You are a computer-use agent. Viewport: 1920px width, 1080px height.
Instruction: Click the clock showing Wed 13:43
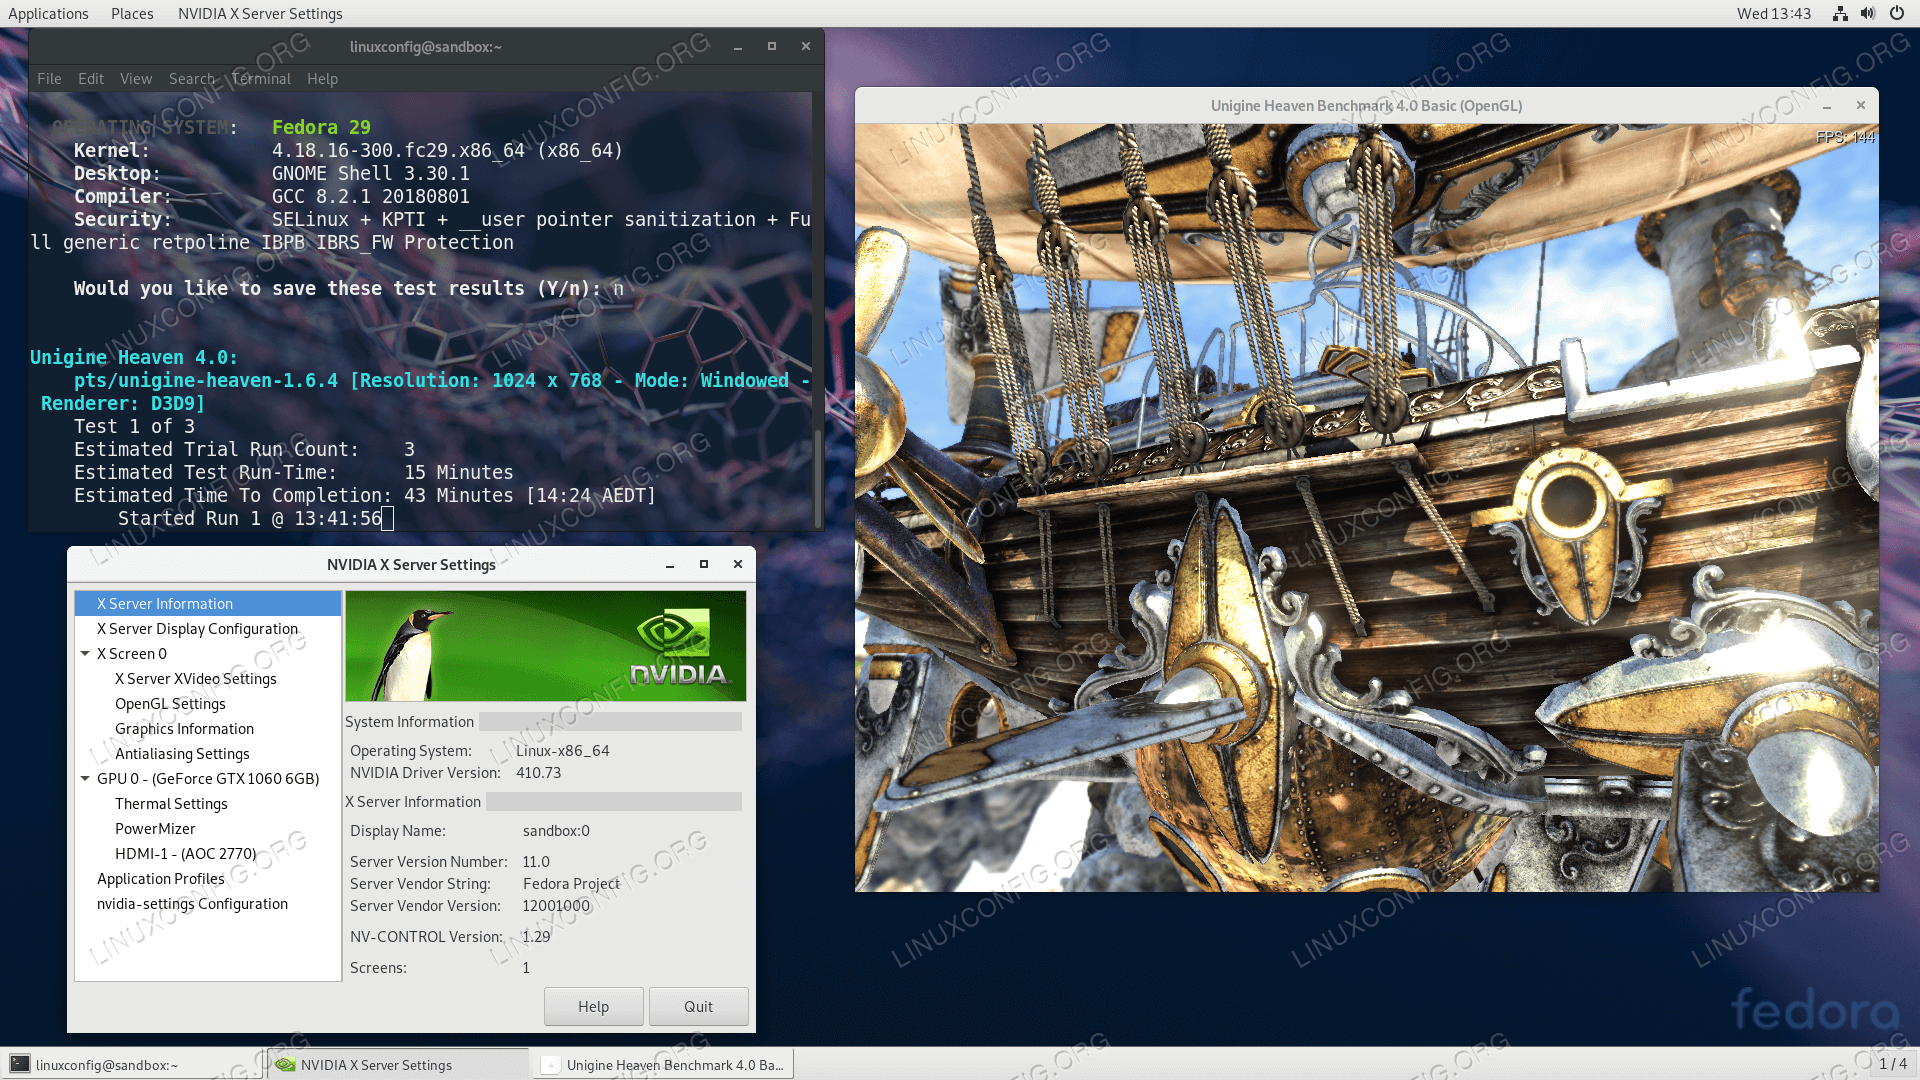(1774, 13)
